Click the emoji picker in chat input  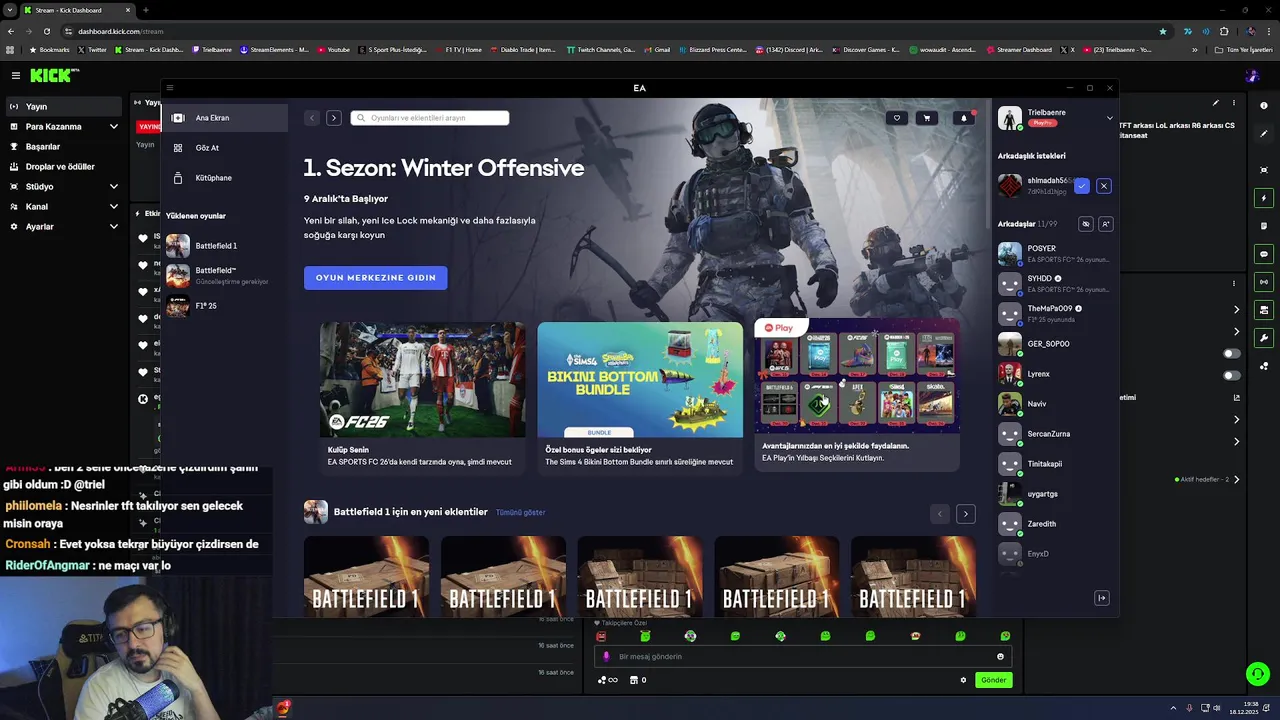point(1000,657)
